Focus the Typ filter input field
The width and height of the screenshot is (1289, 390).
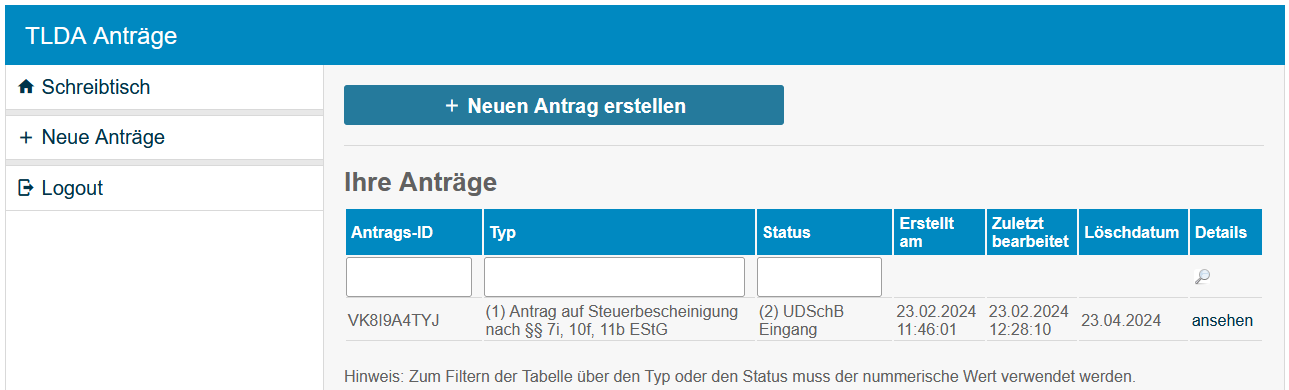point(614,277)
